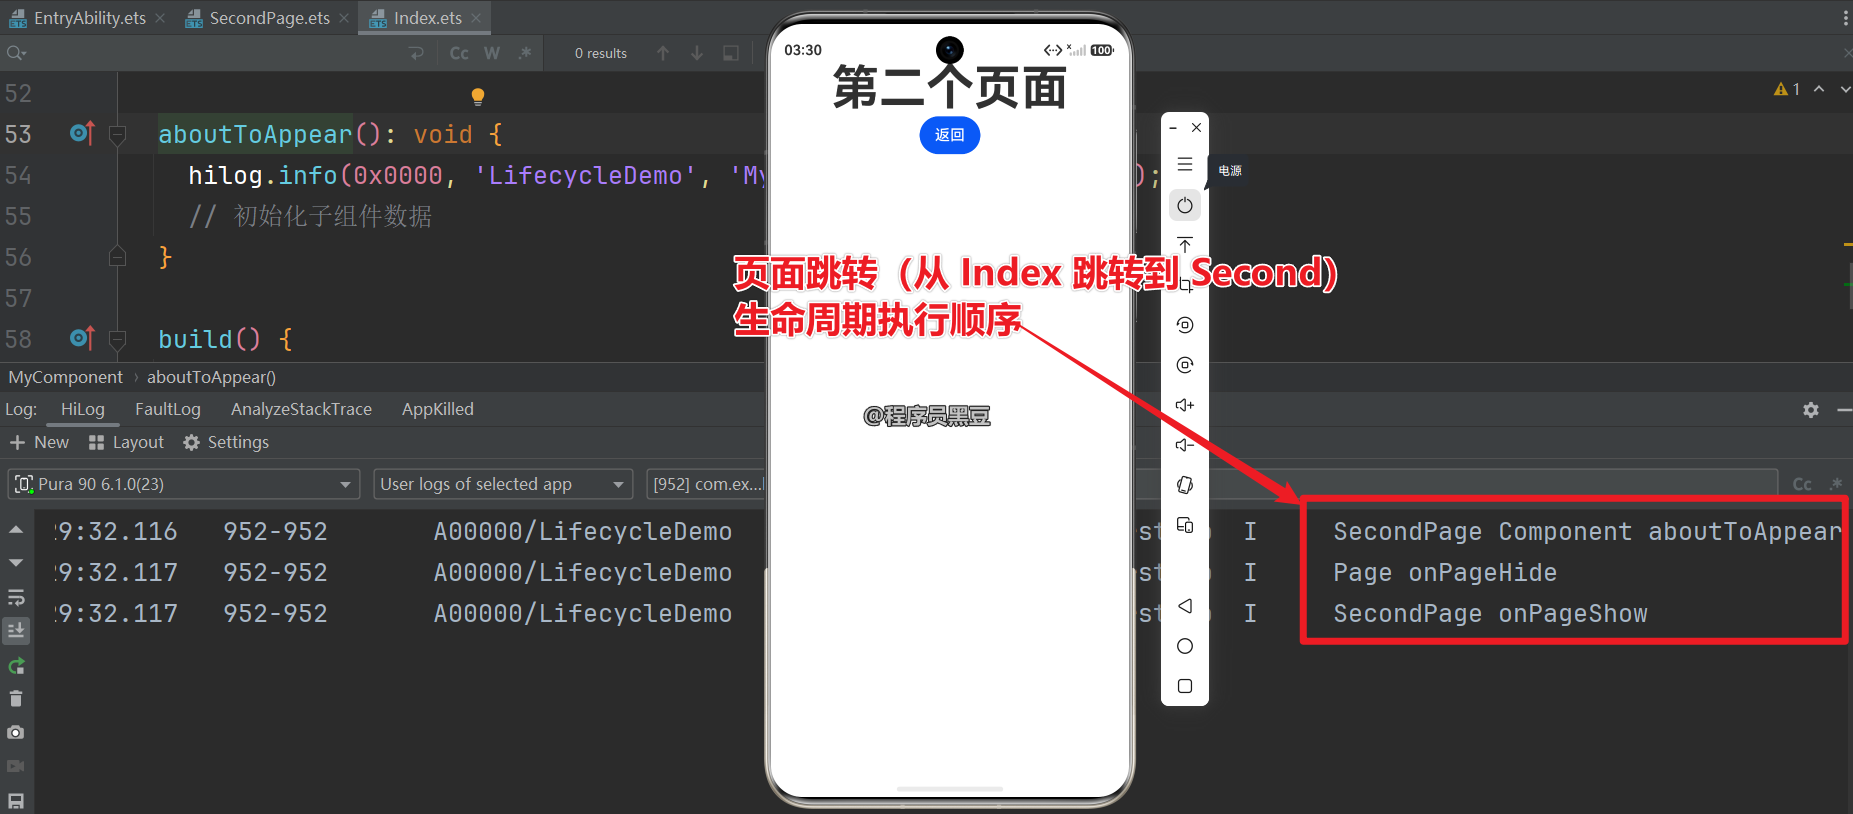The width and height of the screenshot is (1853, 814).
Task: Toggle Match Case in log filter bar
Action: (1802, 484)
